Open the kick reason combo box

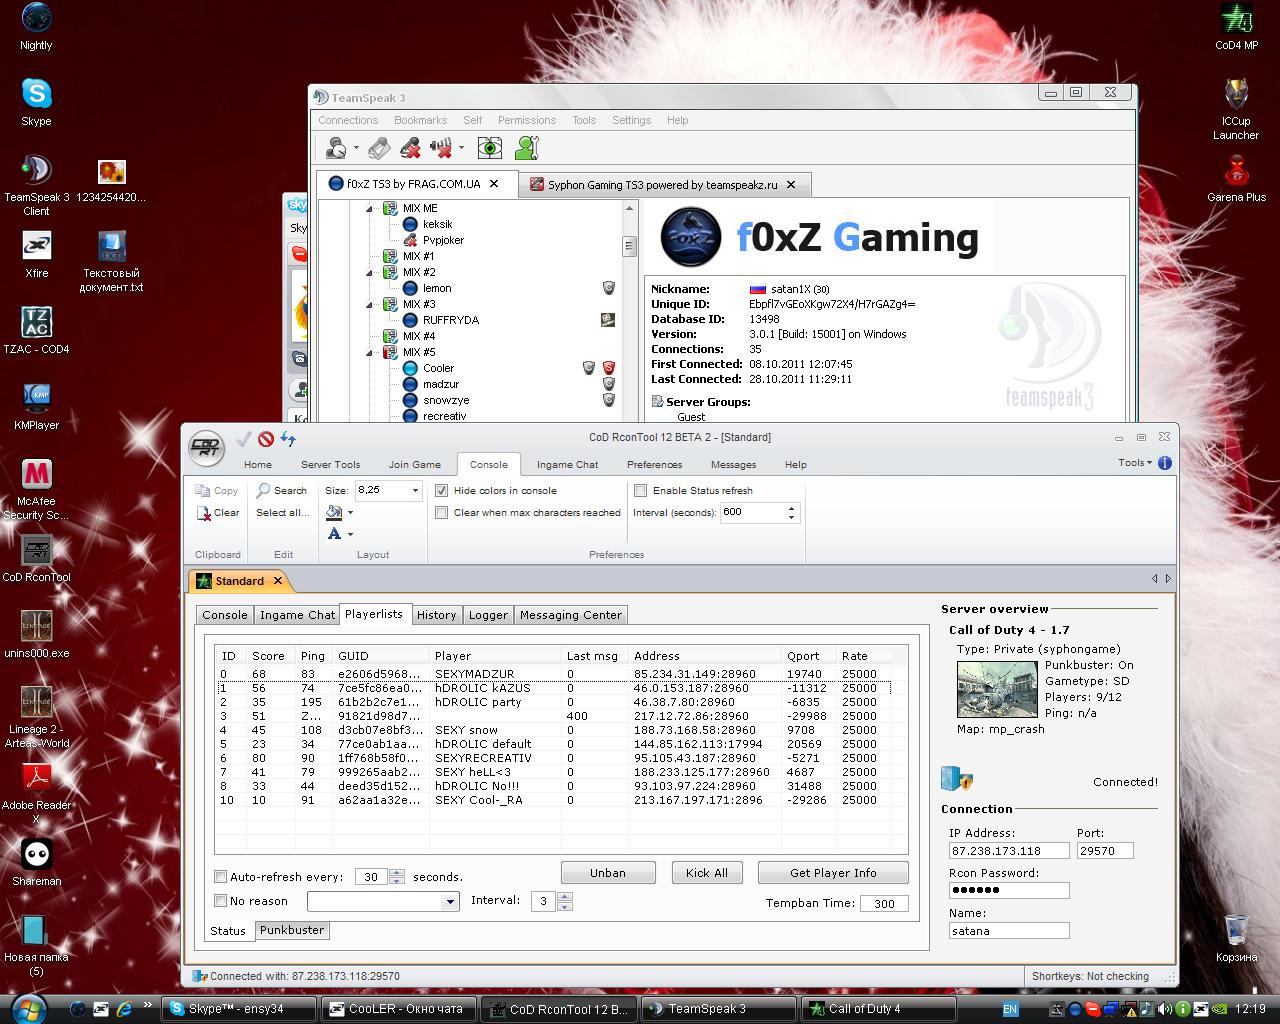(382, 901)
